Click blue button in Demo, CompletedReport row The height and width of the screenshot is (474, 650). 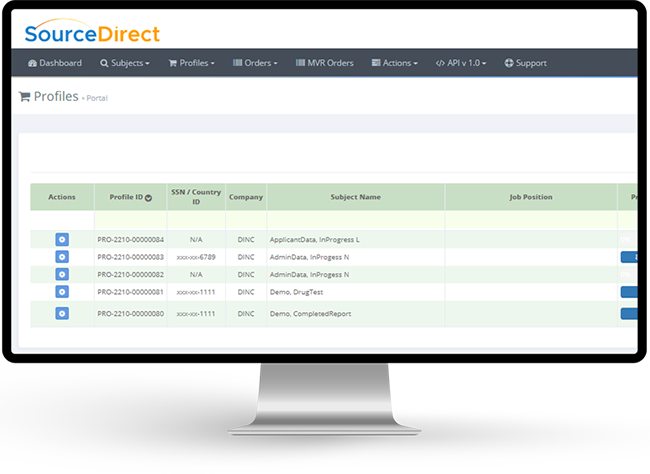[629, 314]
